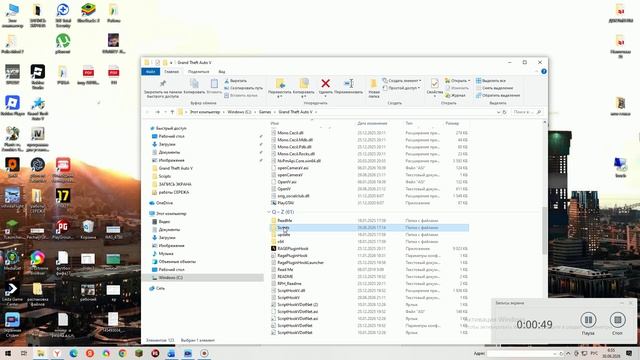Switch to the Share (Поделиться) ribbon tab

pyautogui.click(x=198, y=72)
